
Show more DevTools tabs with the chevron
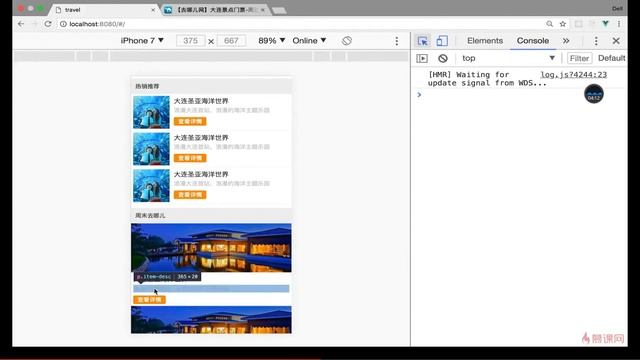click(x=566, y=41)
